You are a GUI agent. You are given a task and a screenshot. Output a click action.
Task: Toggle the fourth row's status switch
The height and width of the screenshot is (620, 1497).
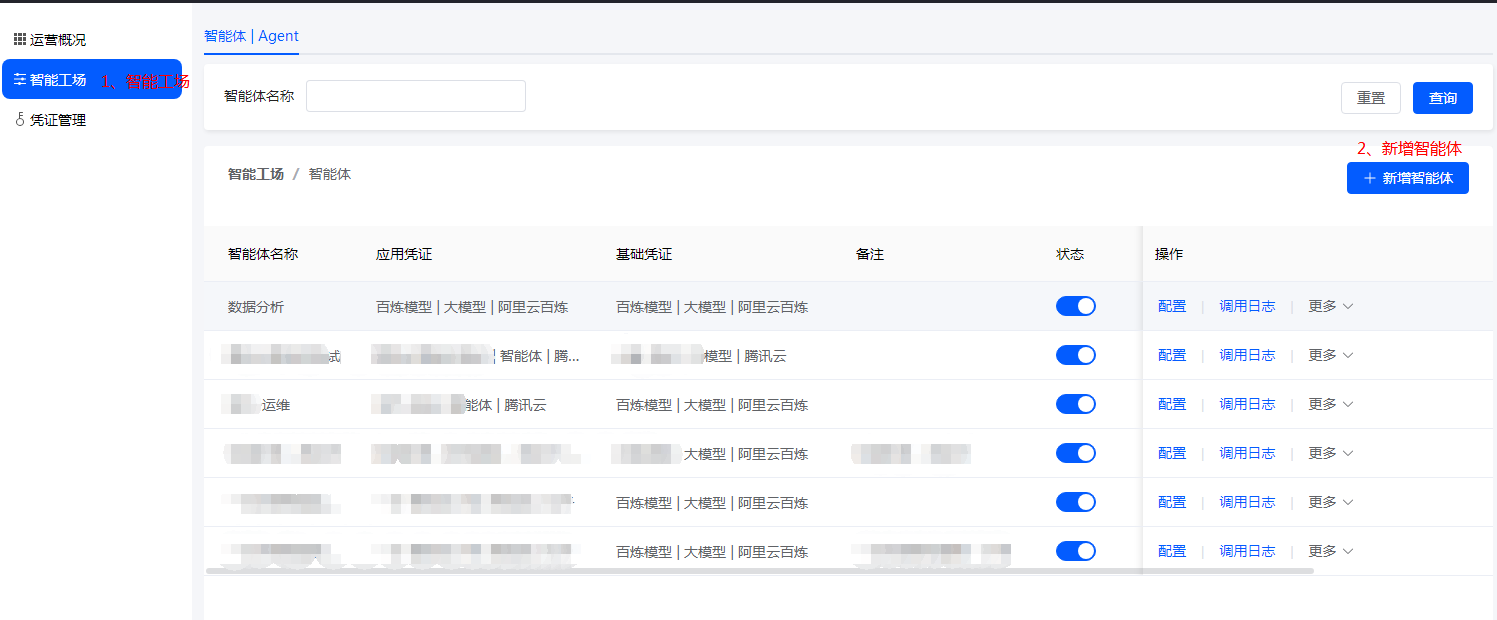pos(1075,453)
